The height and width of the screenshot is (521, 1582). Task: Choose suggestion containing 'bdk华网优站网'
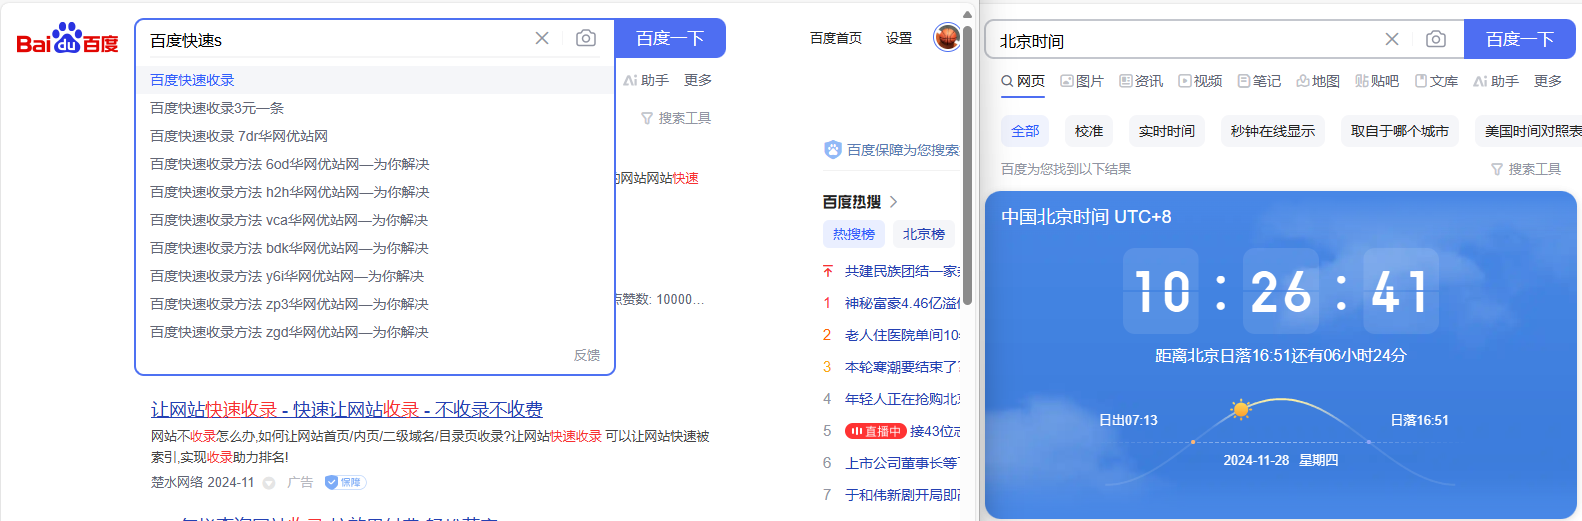(x=375, y=248)
